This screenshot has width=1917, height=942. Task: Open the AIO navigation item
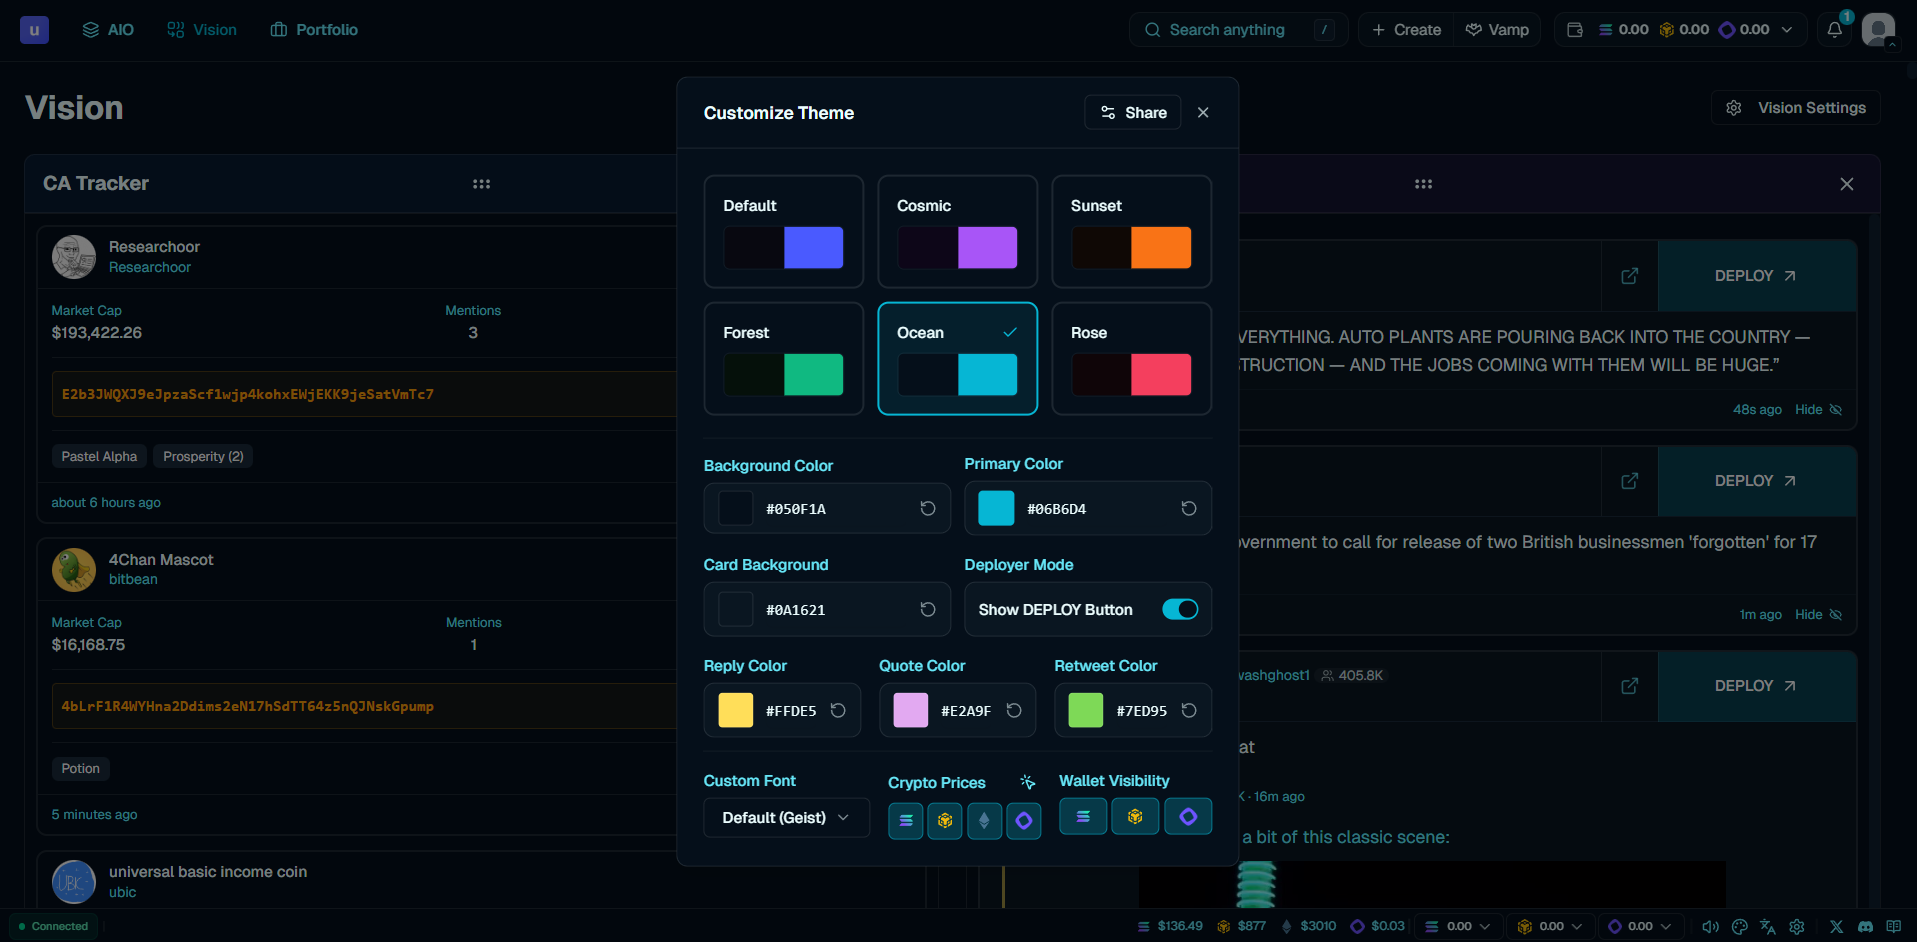click(x=108, y=30)
